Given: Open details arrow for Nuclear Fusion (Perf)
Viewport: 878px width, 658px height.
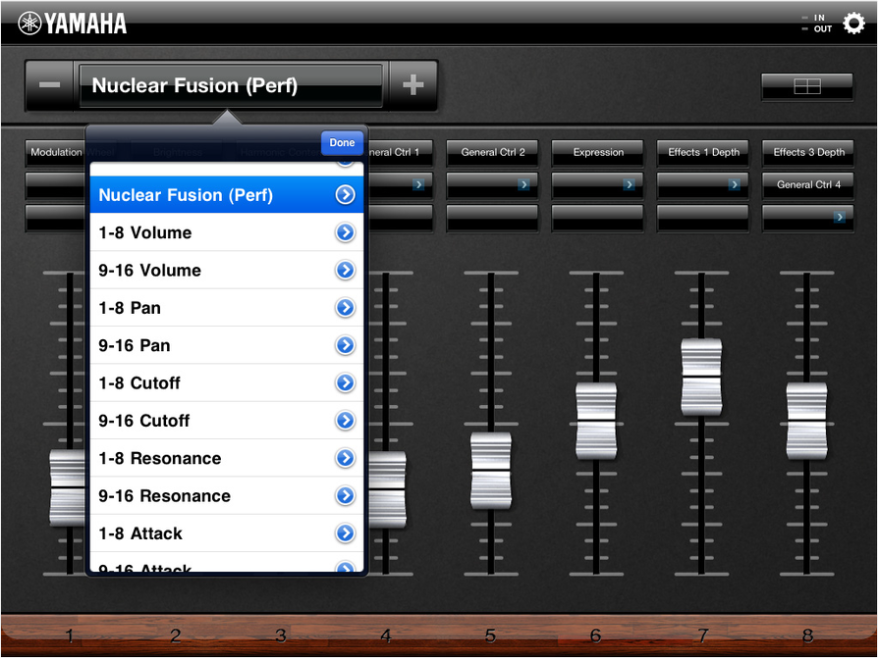Looking at the screenshot, I should [x=345, y=195].
